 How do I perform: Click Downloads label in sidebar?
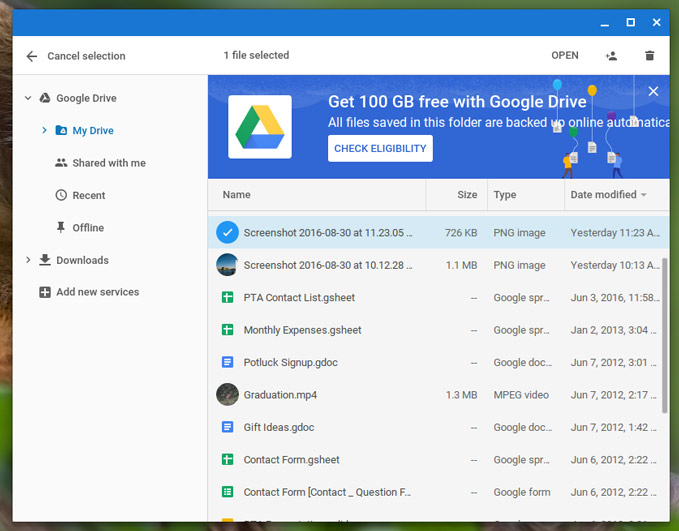pos(82,260)
